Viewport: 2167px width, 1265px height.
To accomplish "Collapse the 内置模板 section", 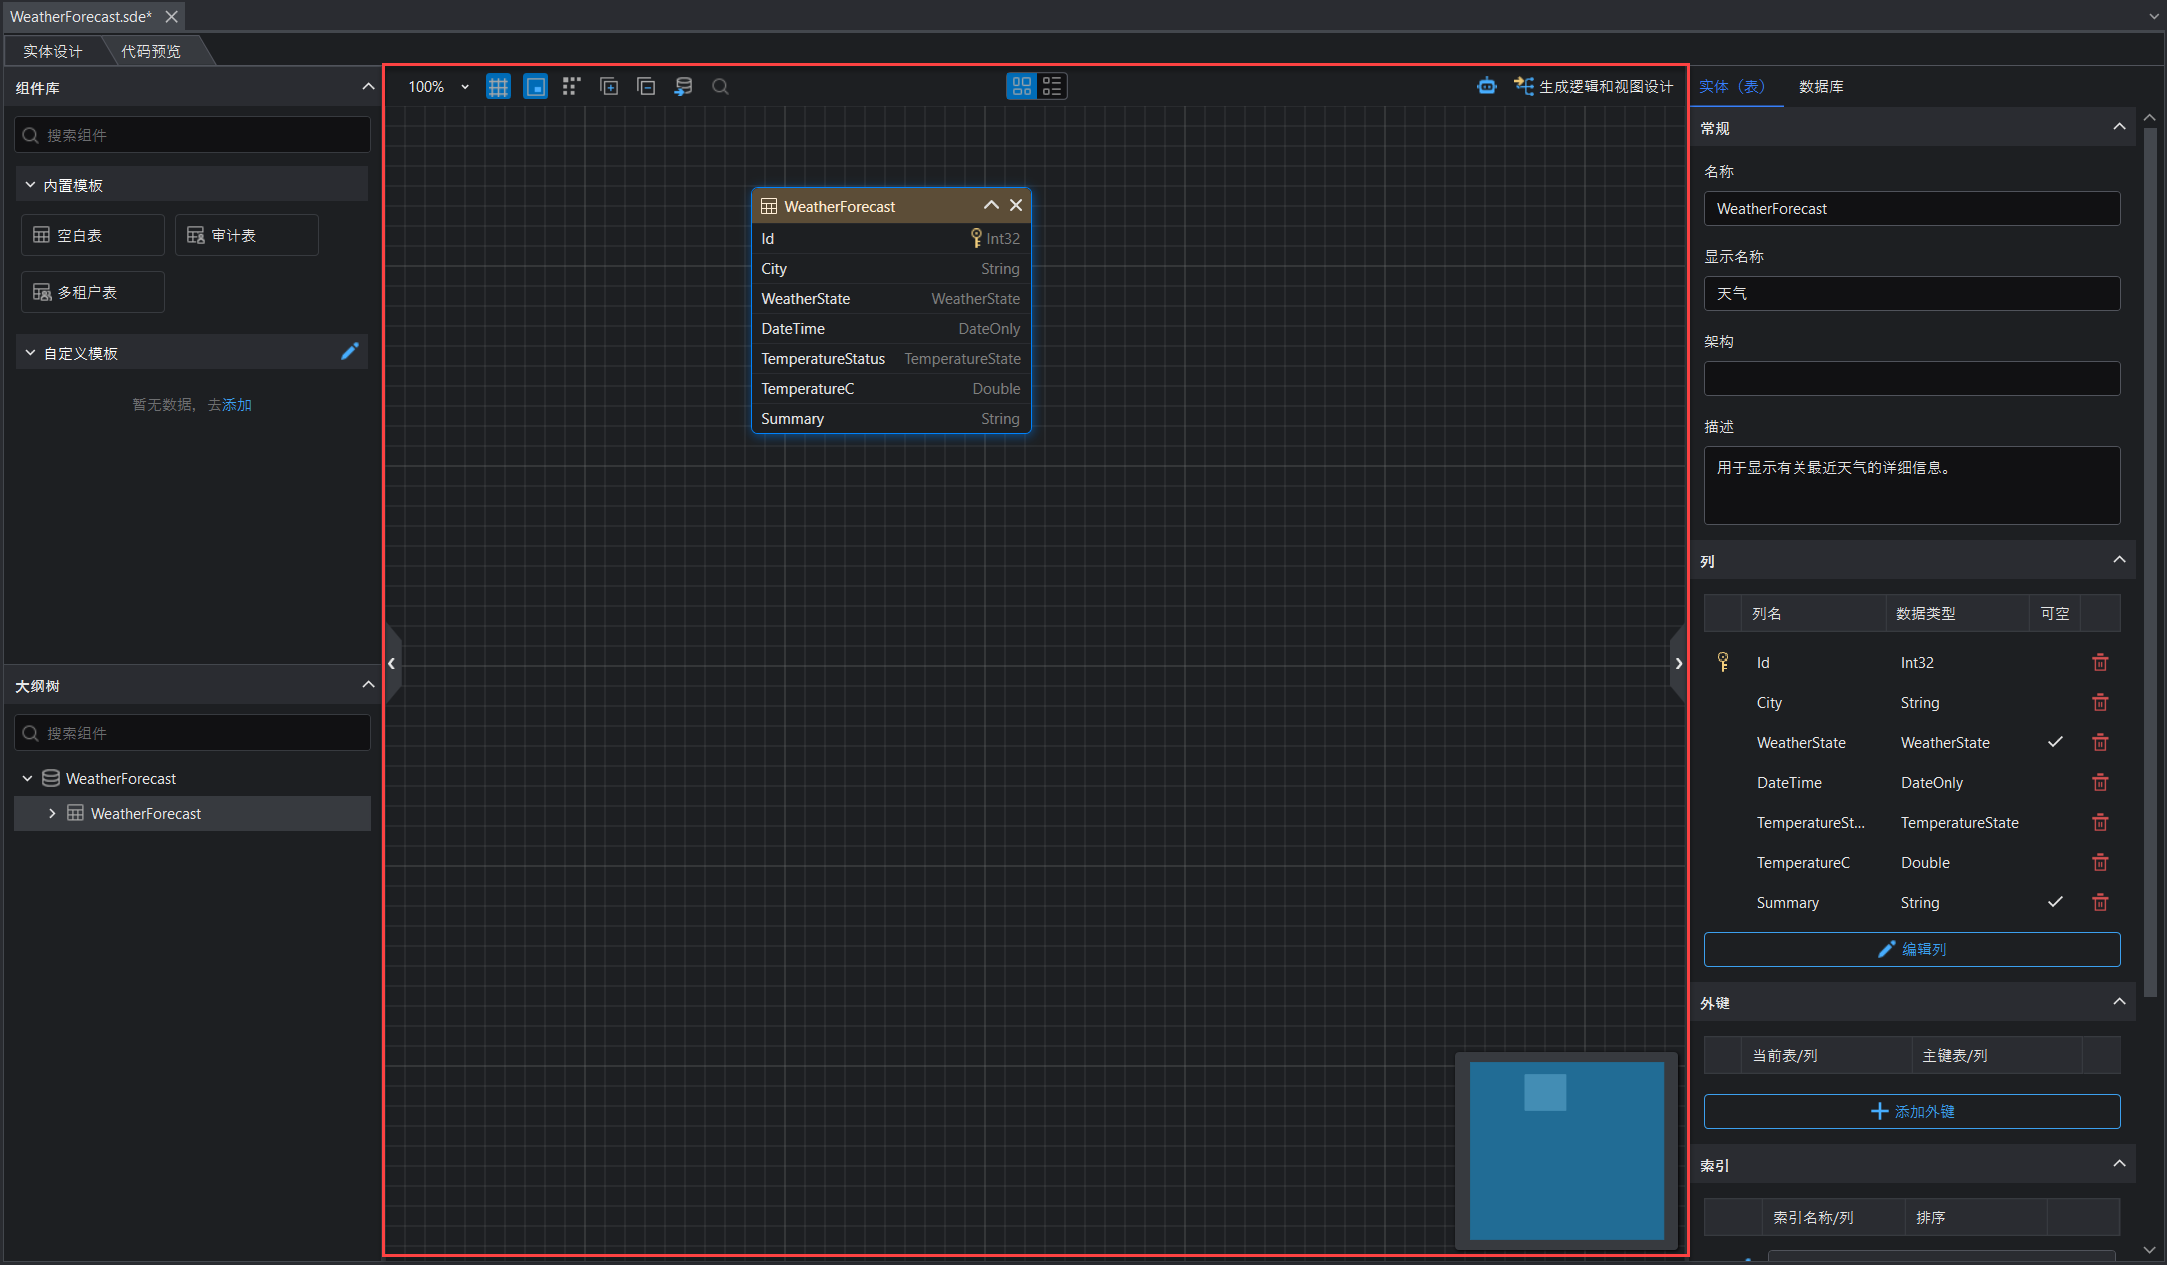I will (x=30, y=185).
